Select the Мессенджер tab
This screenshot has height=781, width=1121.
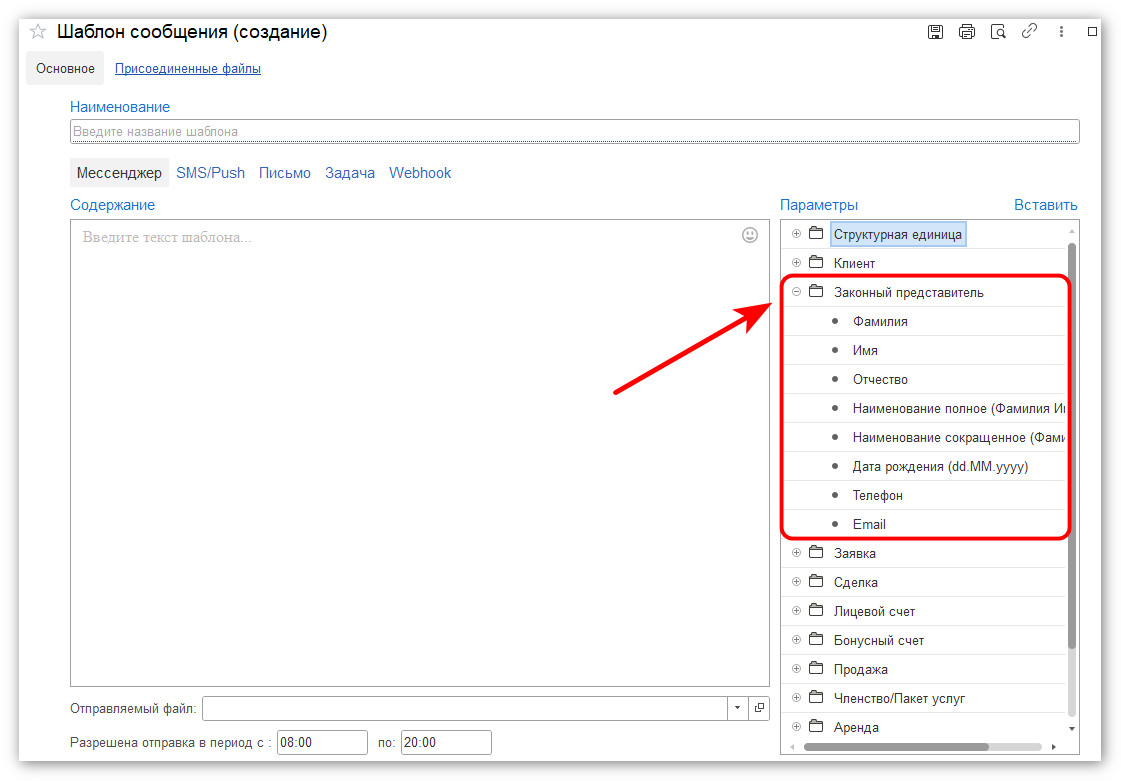(119, 173)
